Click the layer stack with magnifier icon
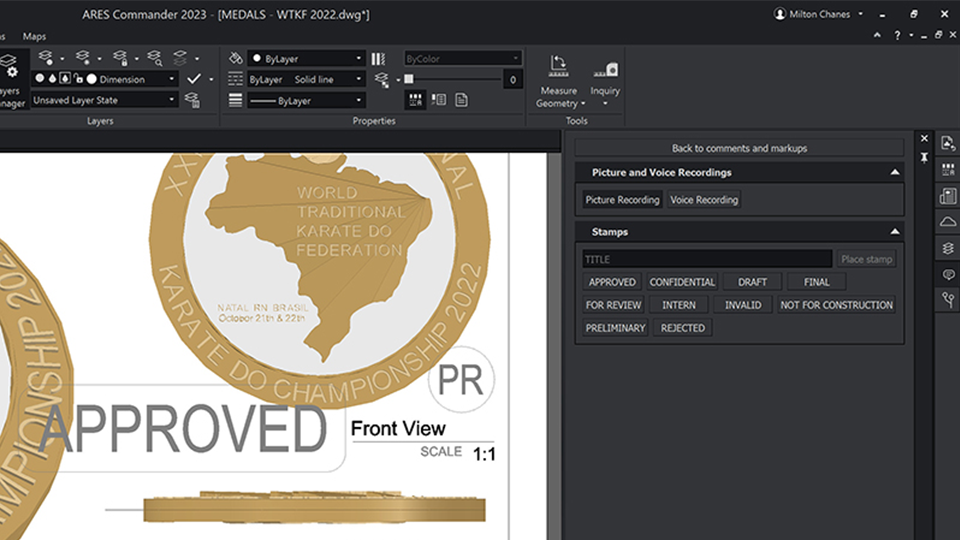960x540 pixels. click(x=155, y=58)
